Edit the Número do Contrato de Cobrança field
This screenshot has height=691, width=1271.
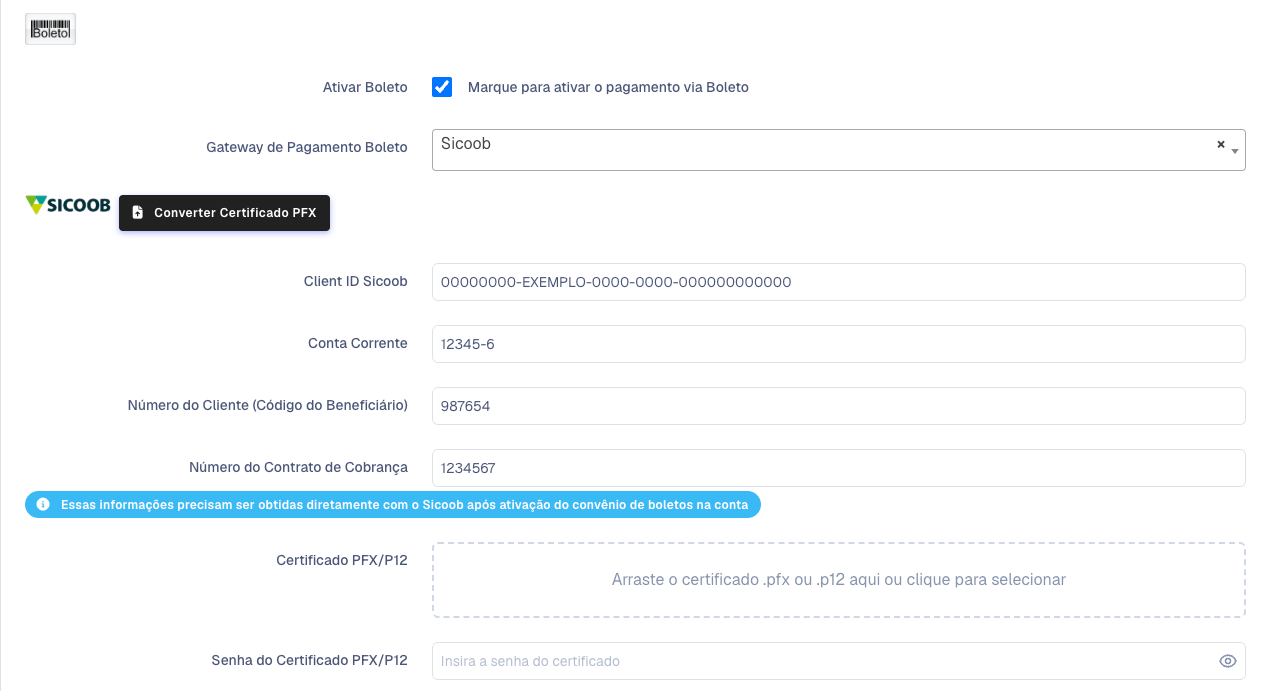838,468
